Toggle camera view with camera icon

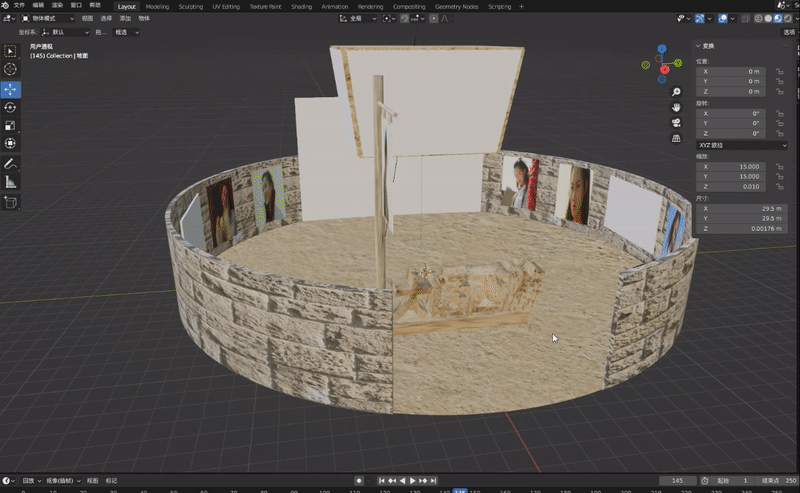(676, 123)
